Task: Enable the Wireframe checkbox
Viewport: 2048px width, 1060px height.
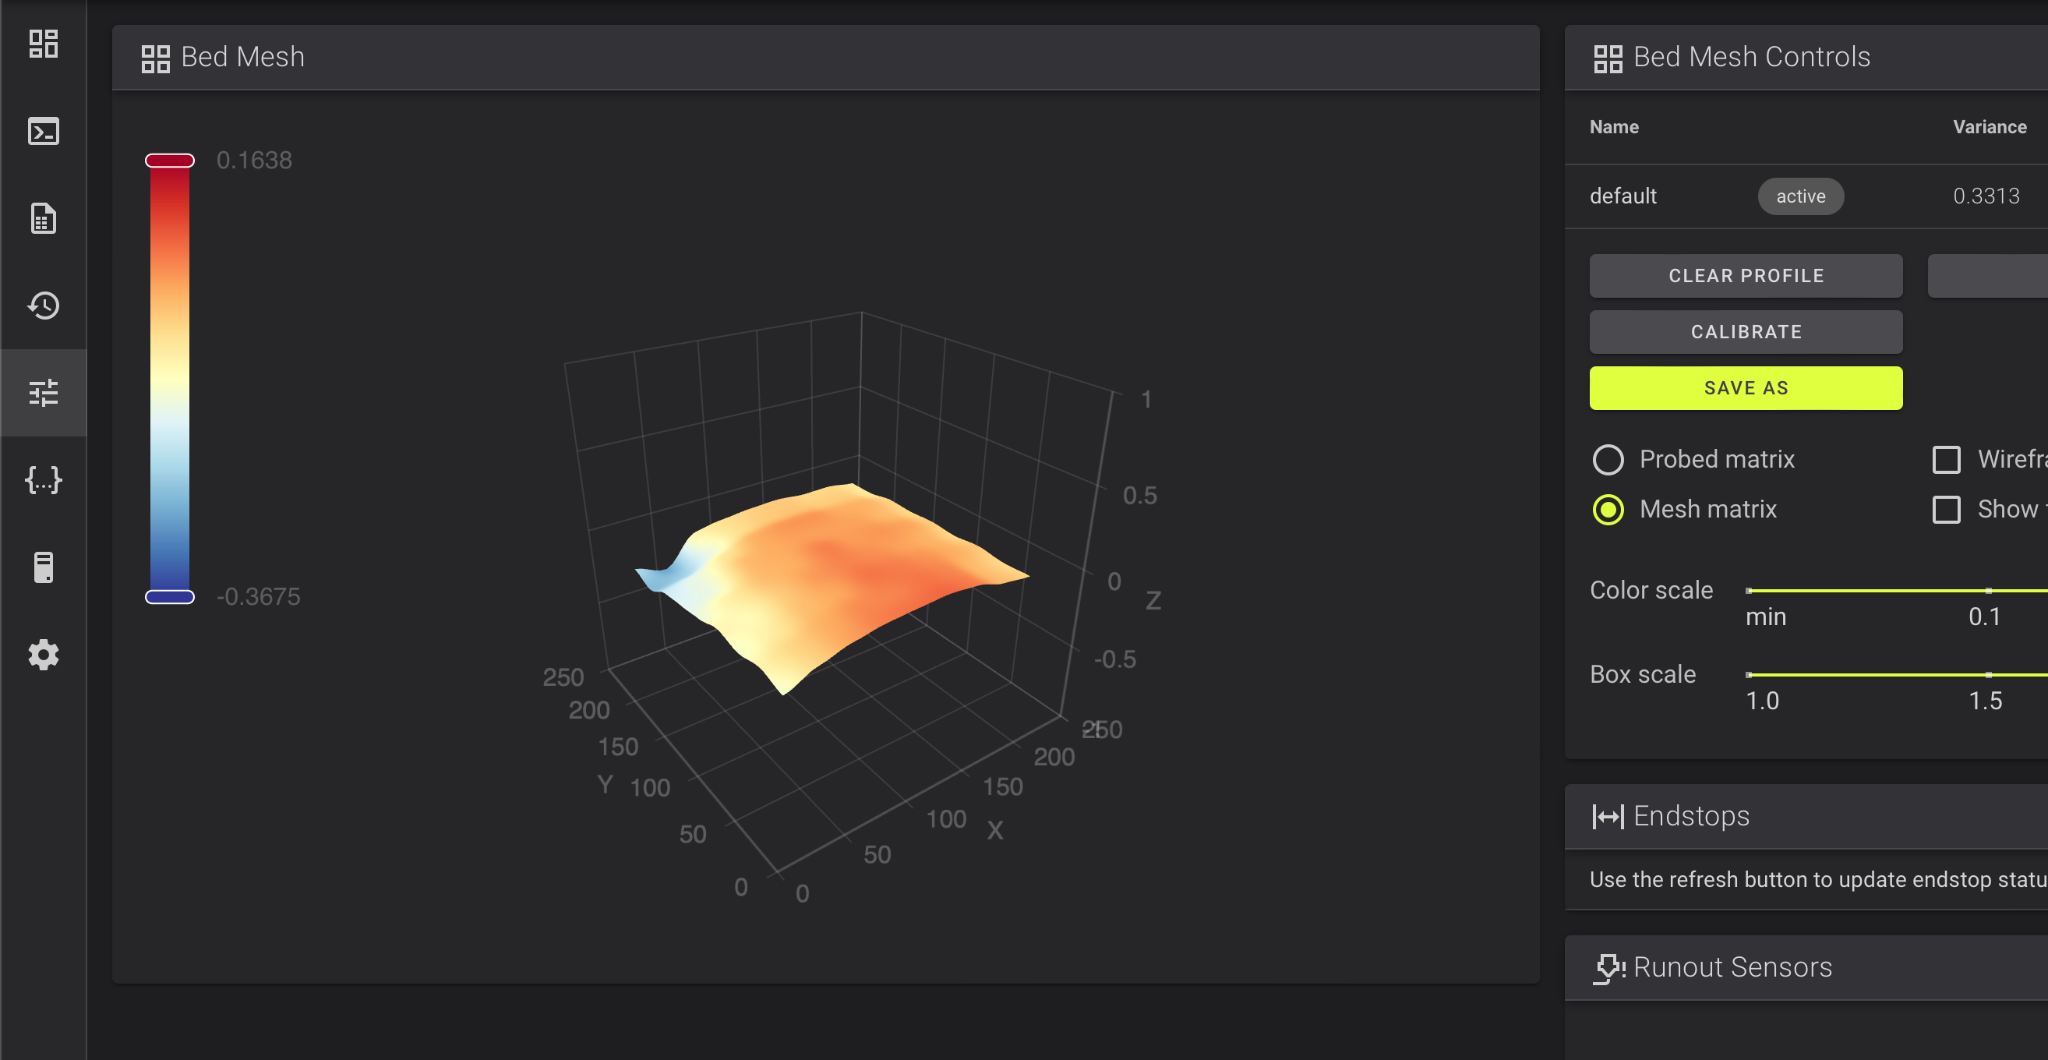Action: coord(1946,460)
